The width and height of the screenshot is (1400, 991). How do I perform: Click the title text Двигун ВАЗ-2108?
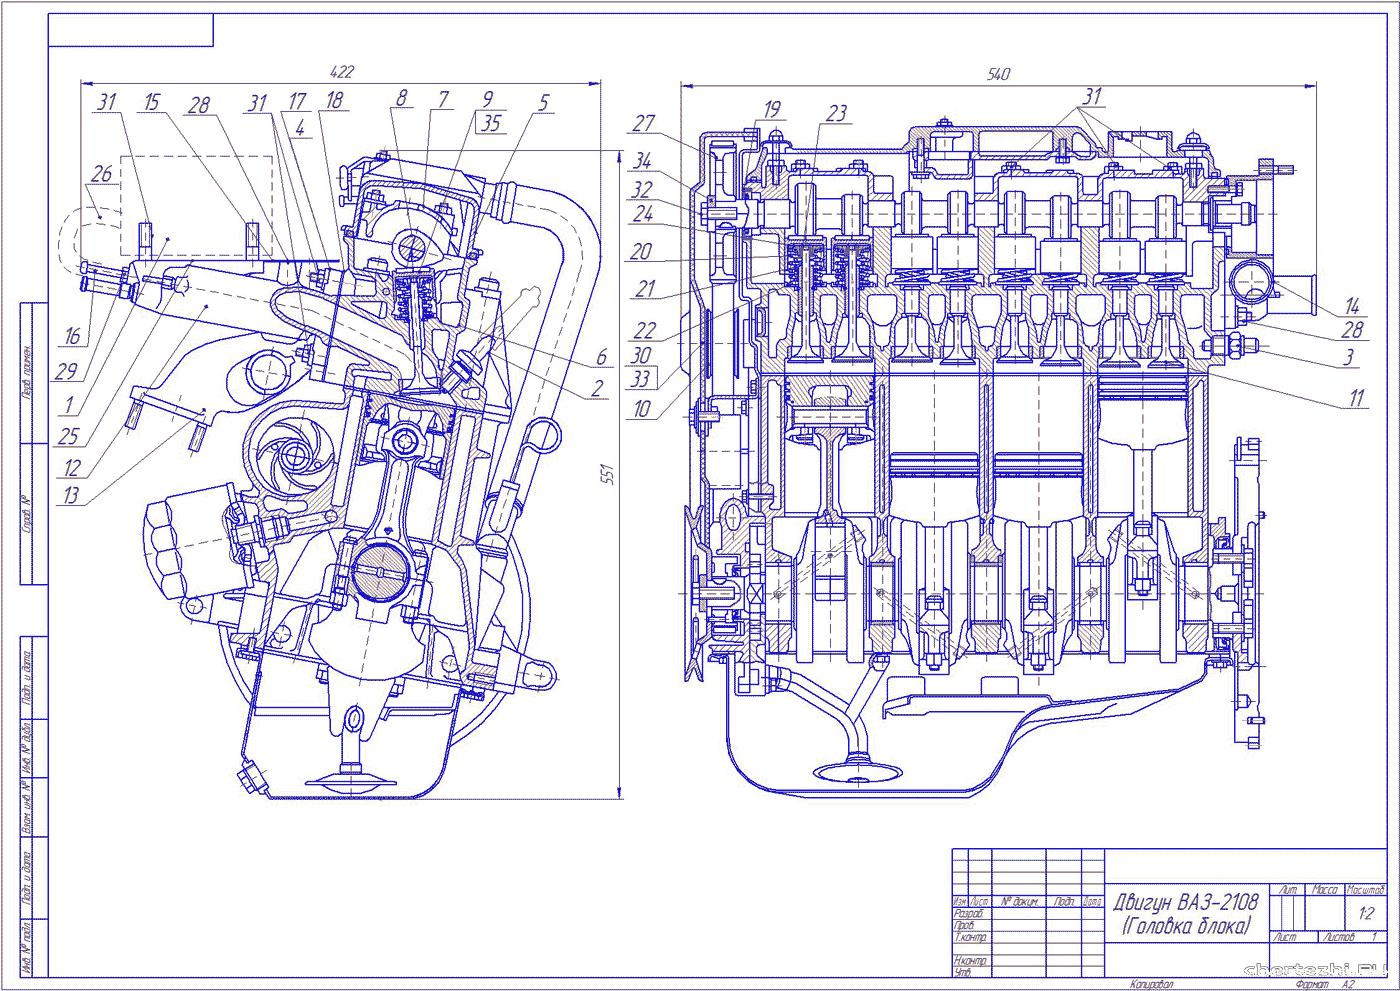click(1186, 903)
